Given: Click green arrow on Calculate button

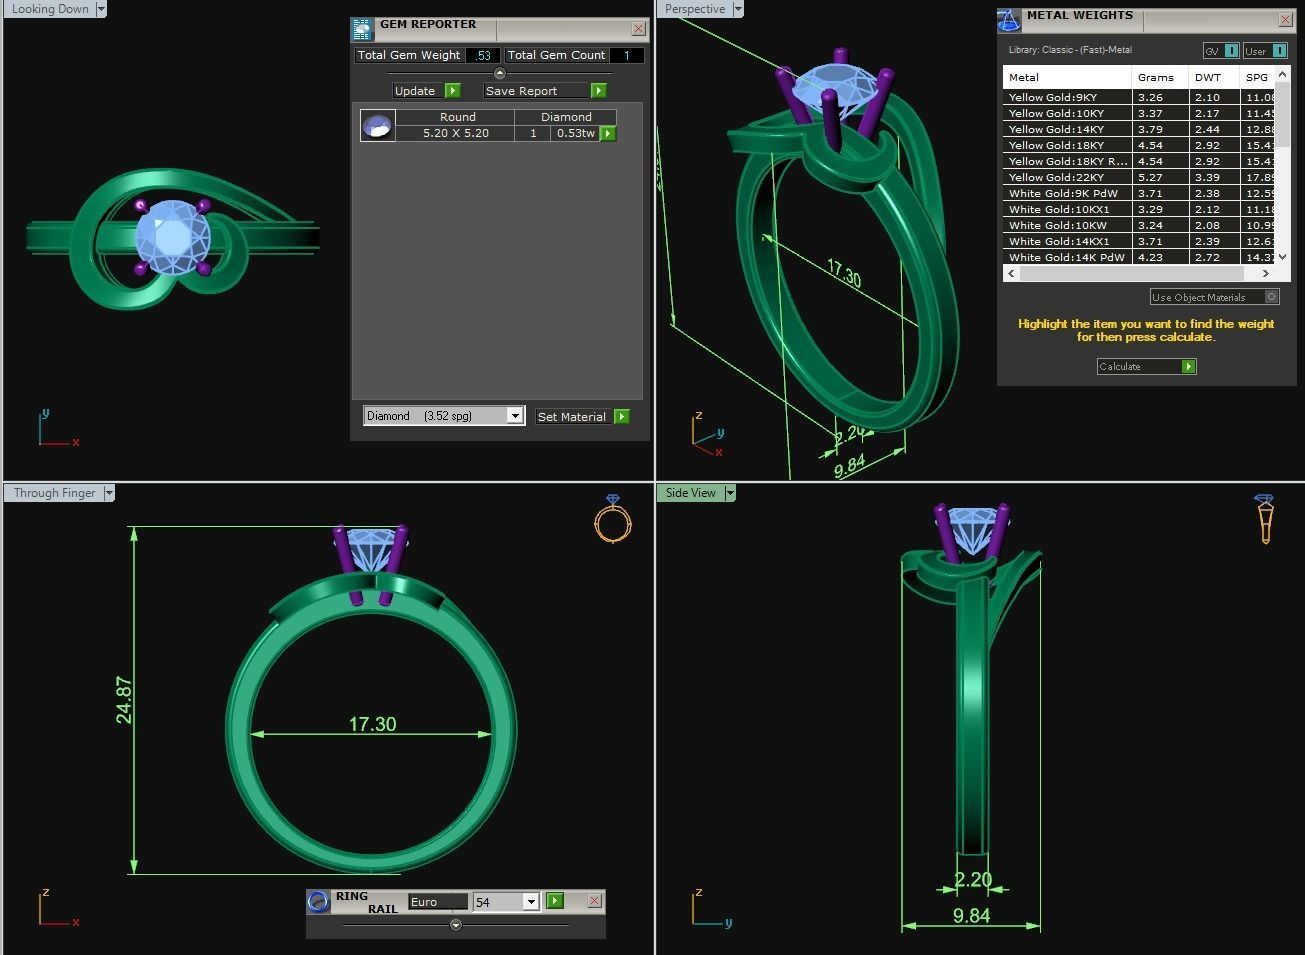Looking at the screenshot, I should [1188, 367].
